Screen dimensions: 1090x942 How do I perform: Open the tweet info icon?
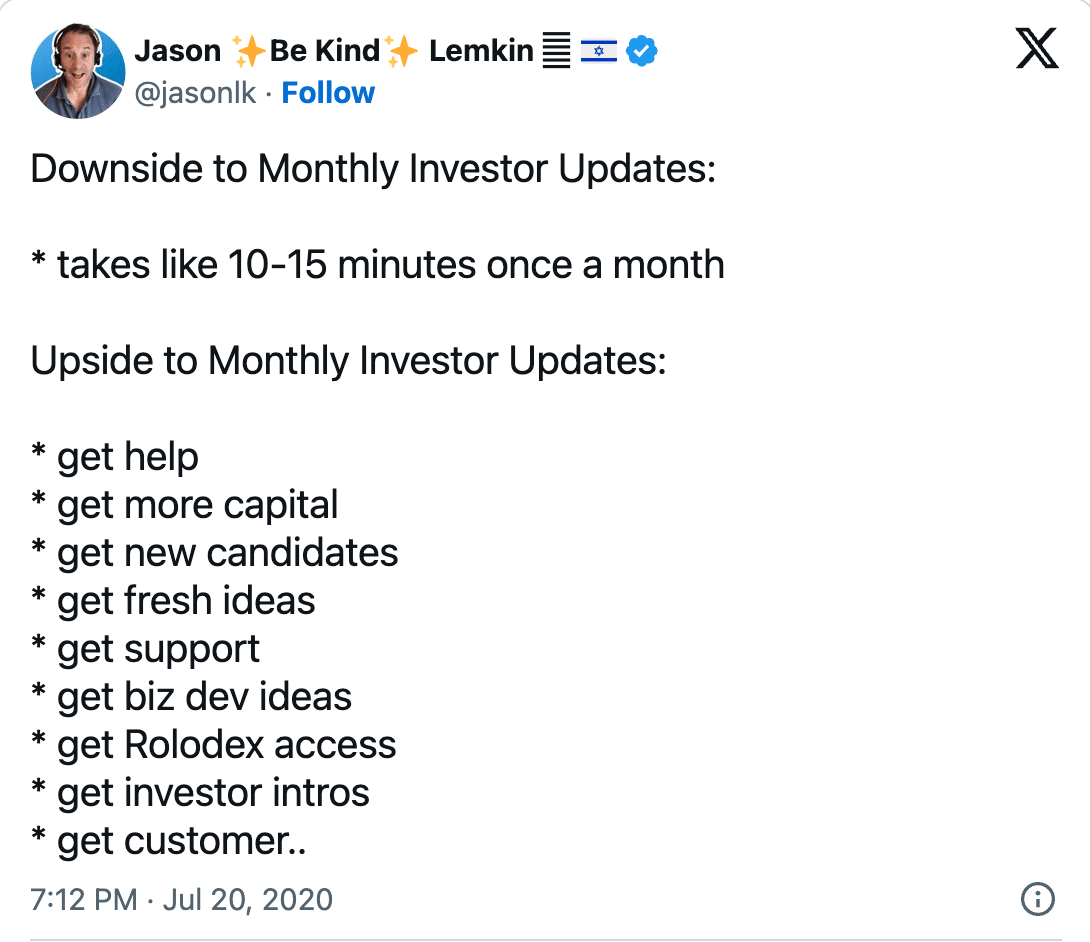tap(1037, 899)
